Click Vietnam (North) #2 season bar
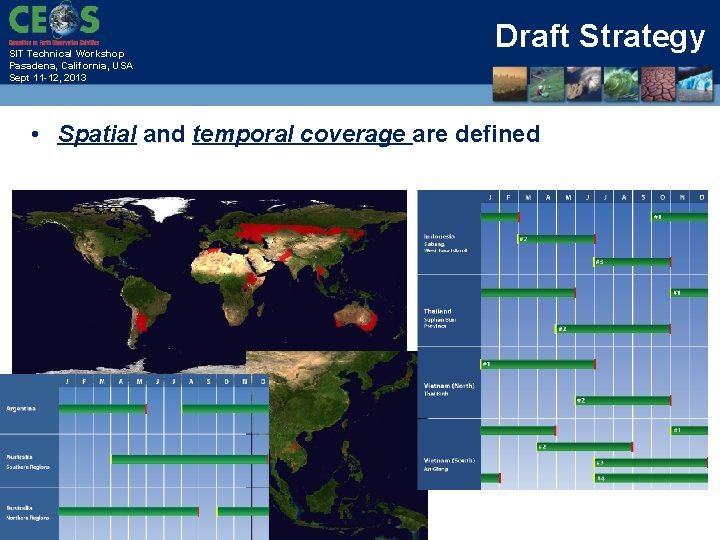The image size is (720, 540). click(623, 400)
